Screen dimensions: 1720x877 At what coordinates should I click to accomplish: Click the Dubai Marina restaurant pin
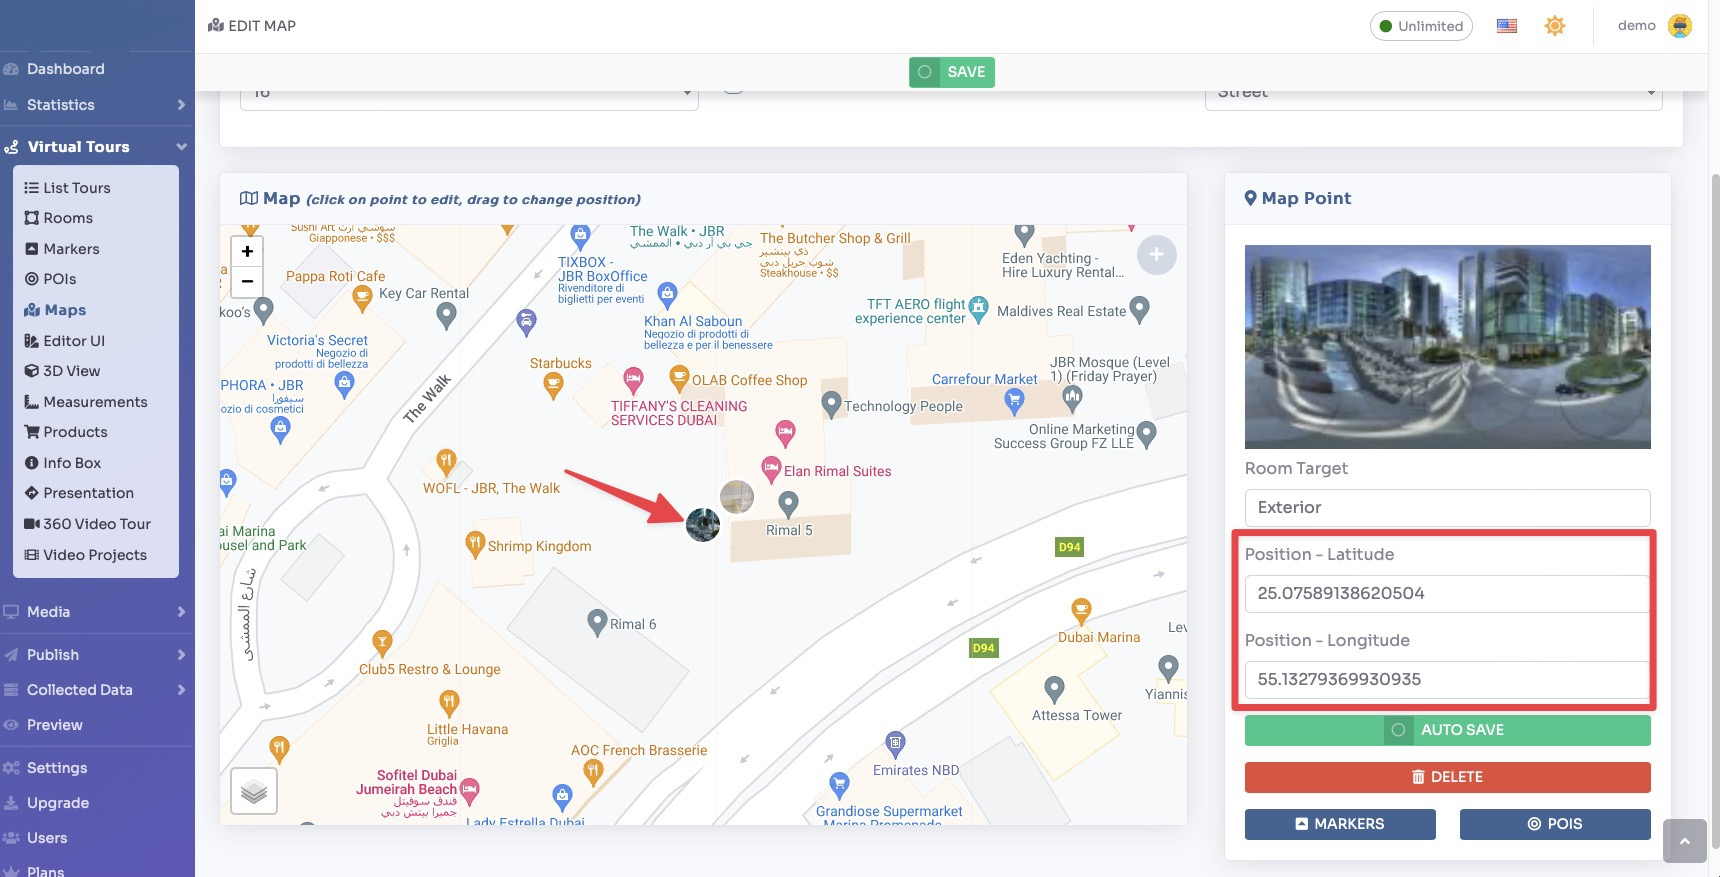click(x=1081, y=611)
